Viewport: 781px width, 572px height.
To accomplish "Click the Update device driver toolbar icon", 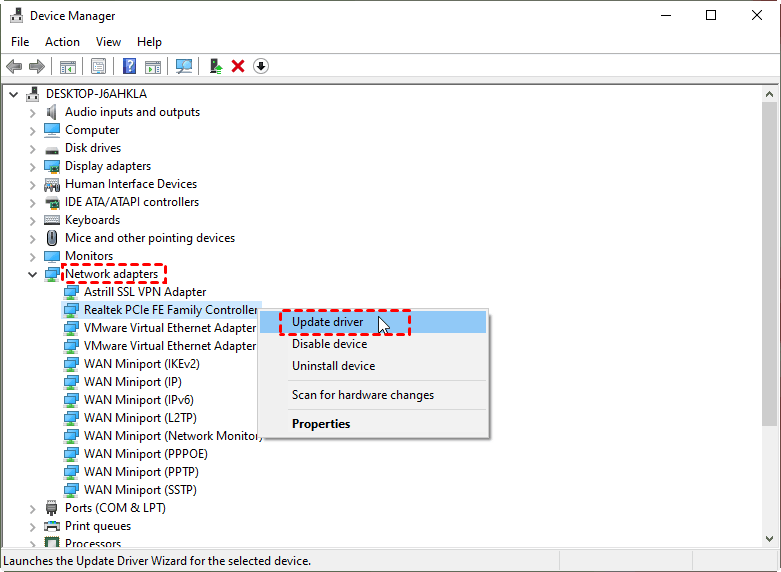I will 215,66.
